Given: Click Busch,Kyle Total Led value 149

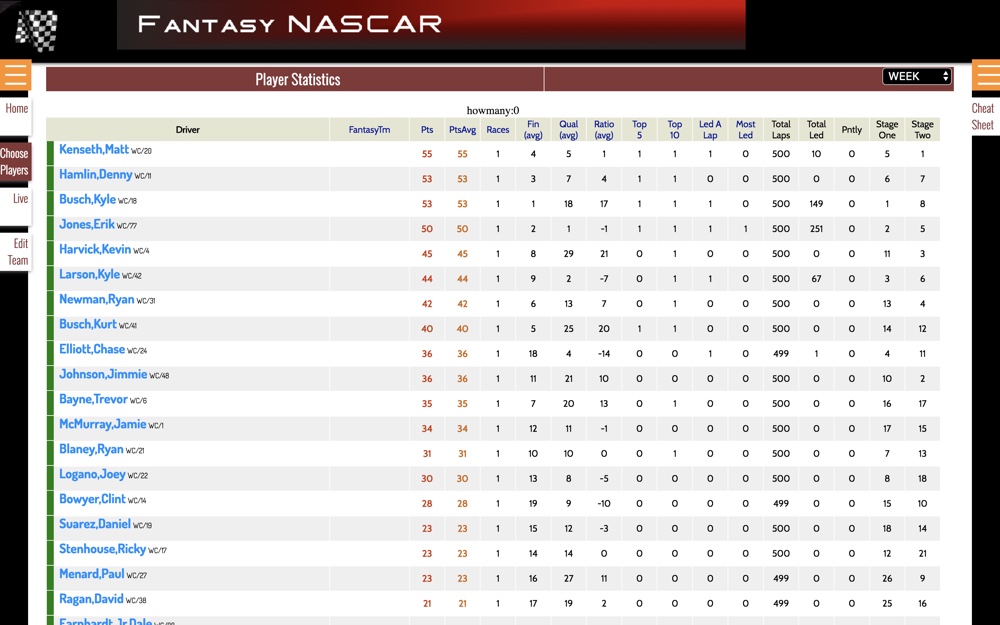Looking at the screenshot, I should [816, 204].
